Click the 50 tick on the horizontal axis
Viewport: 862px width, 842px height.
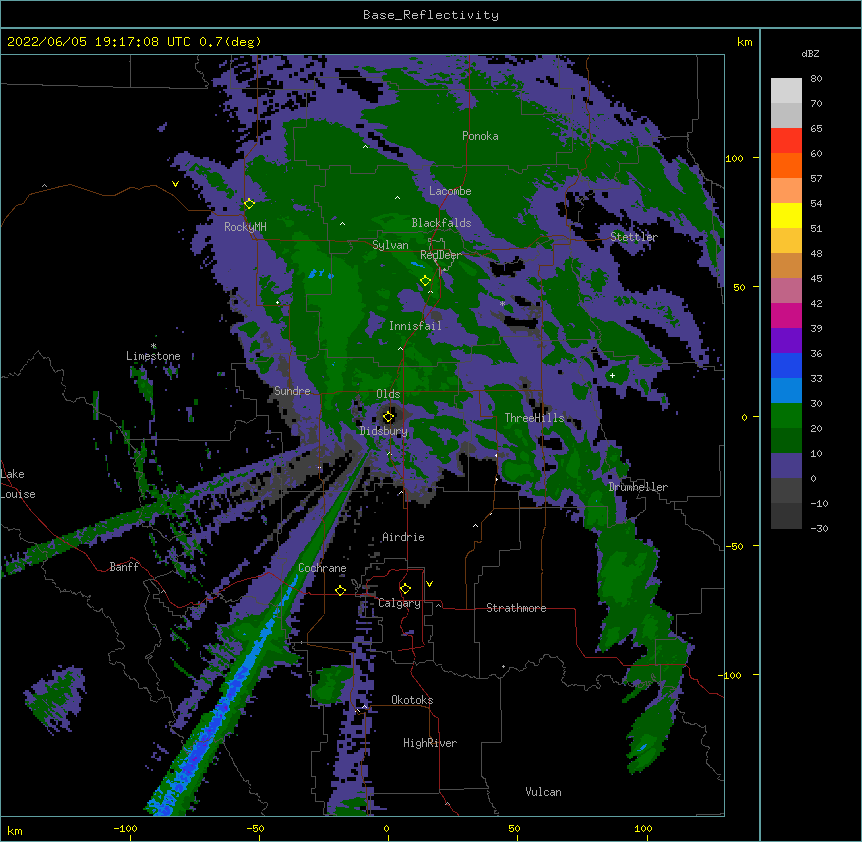pyautogui.click(x=514, y=828)
